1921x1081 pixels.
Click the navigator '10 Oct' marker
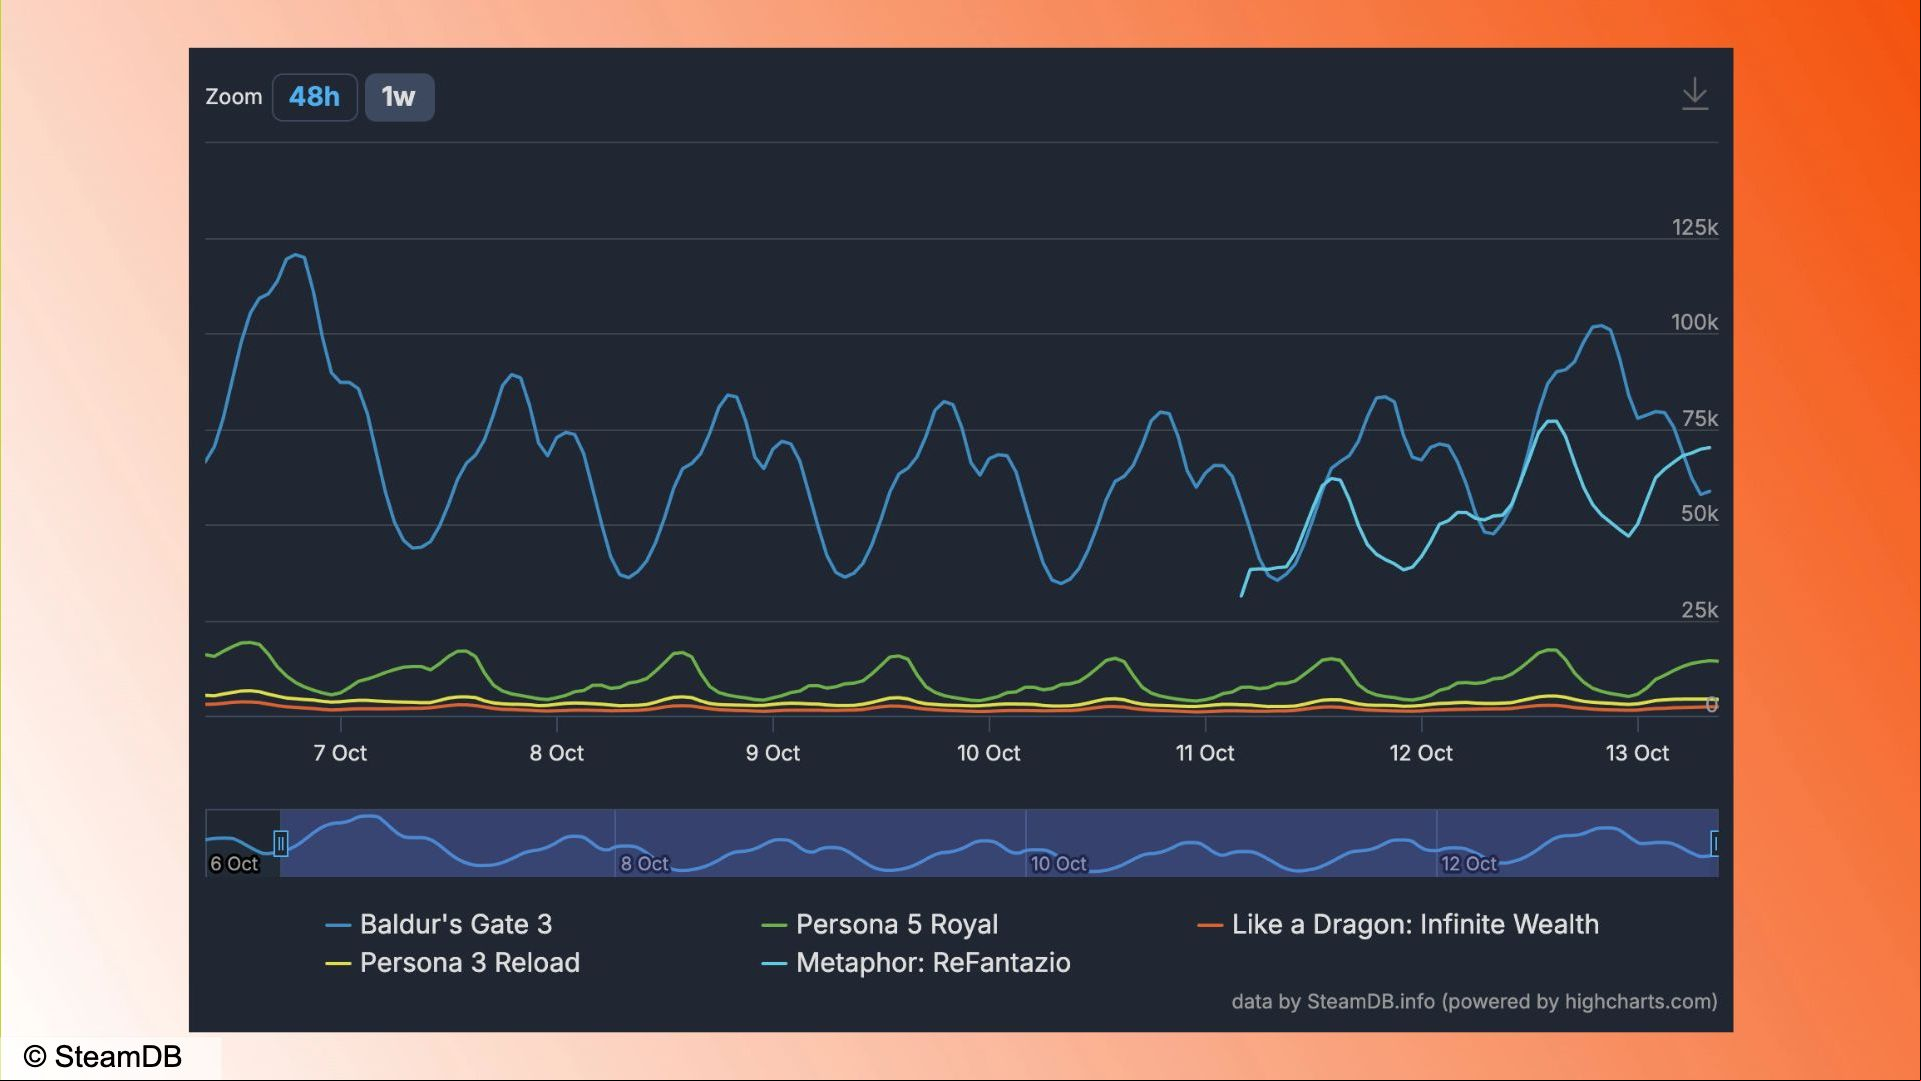1058,863
